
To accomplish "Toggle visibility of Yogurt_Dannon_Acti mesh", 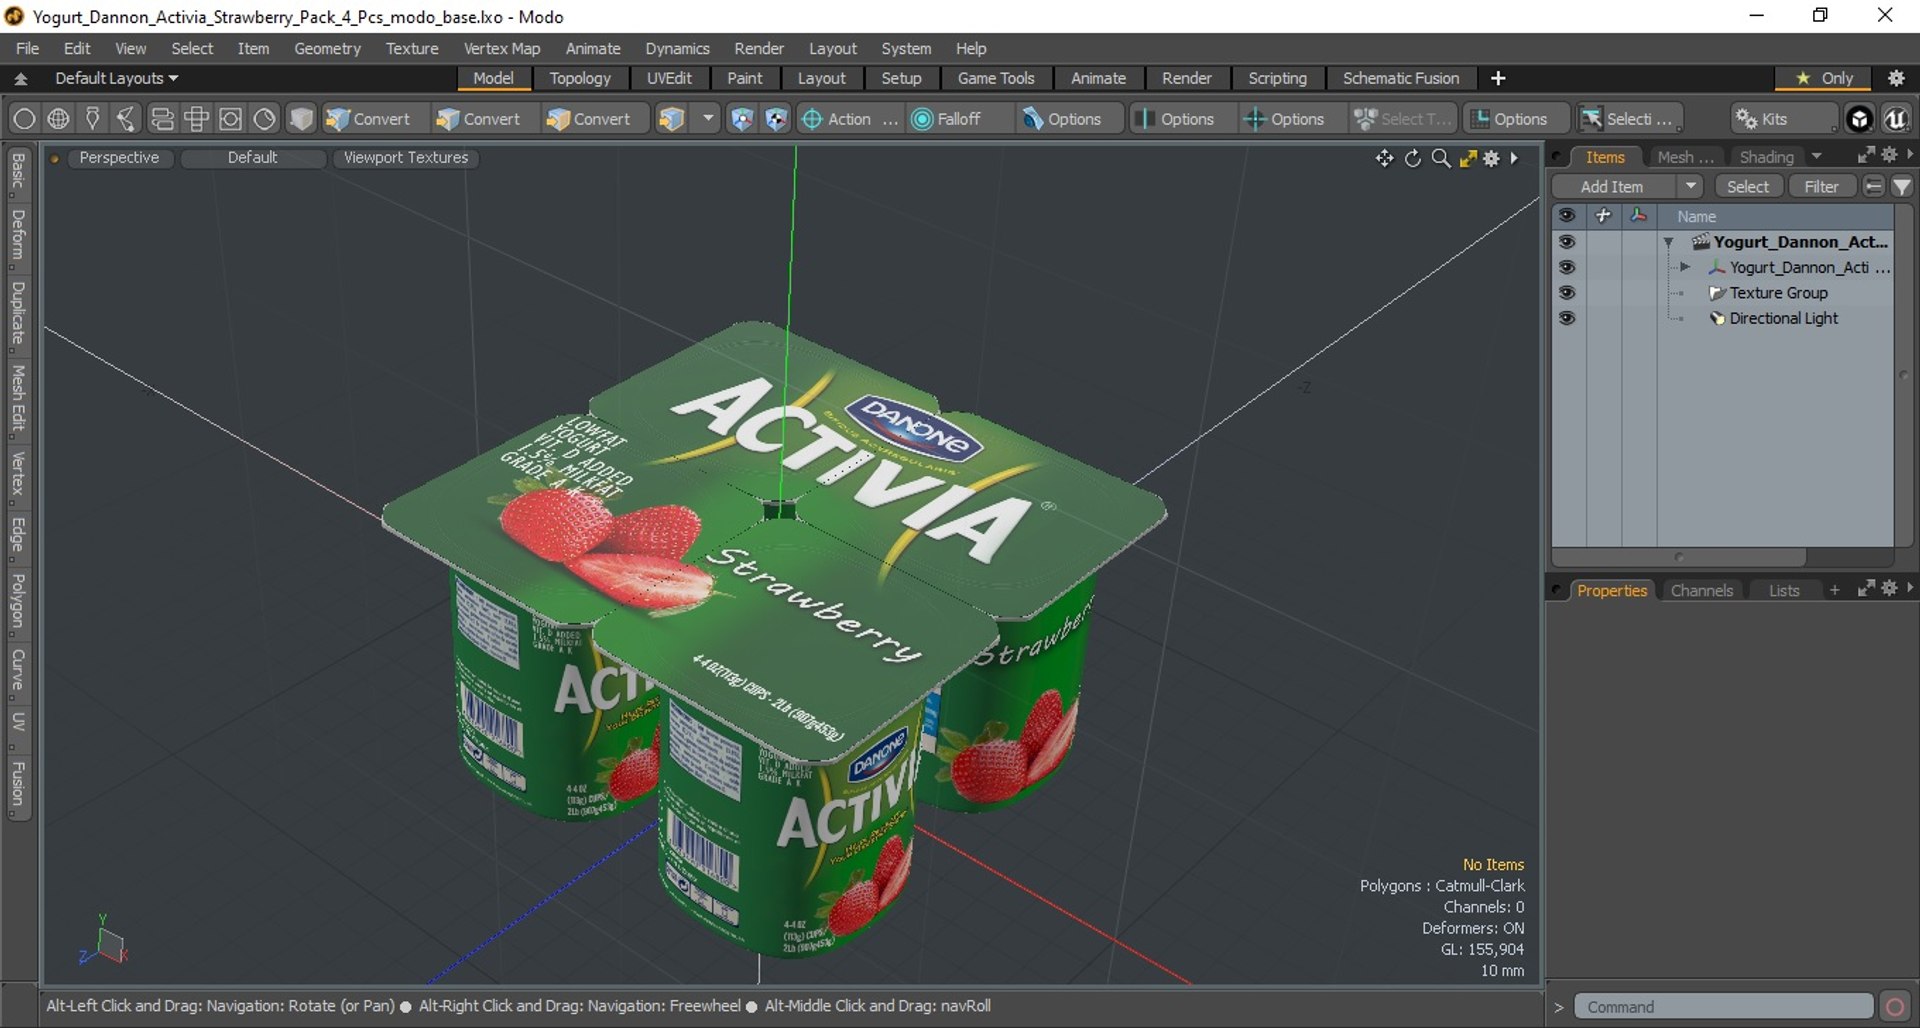I will (1566, 267).
